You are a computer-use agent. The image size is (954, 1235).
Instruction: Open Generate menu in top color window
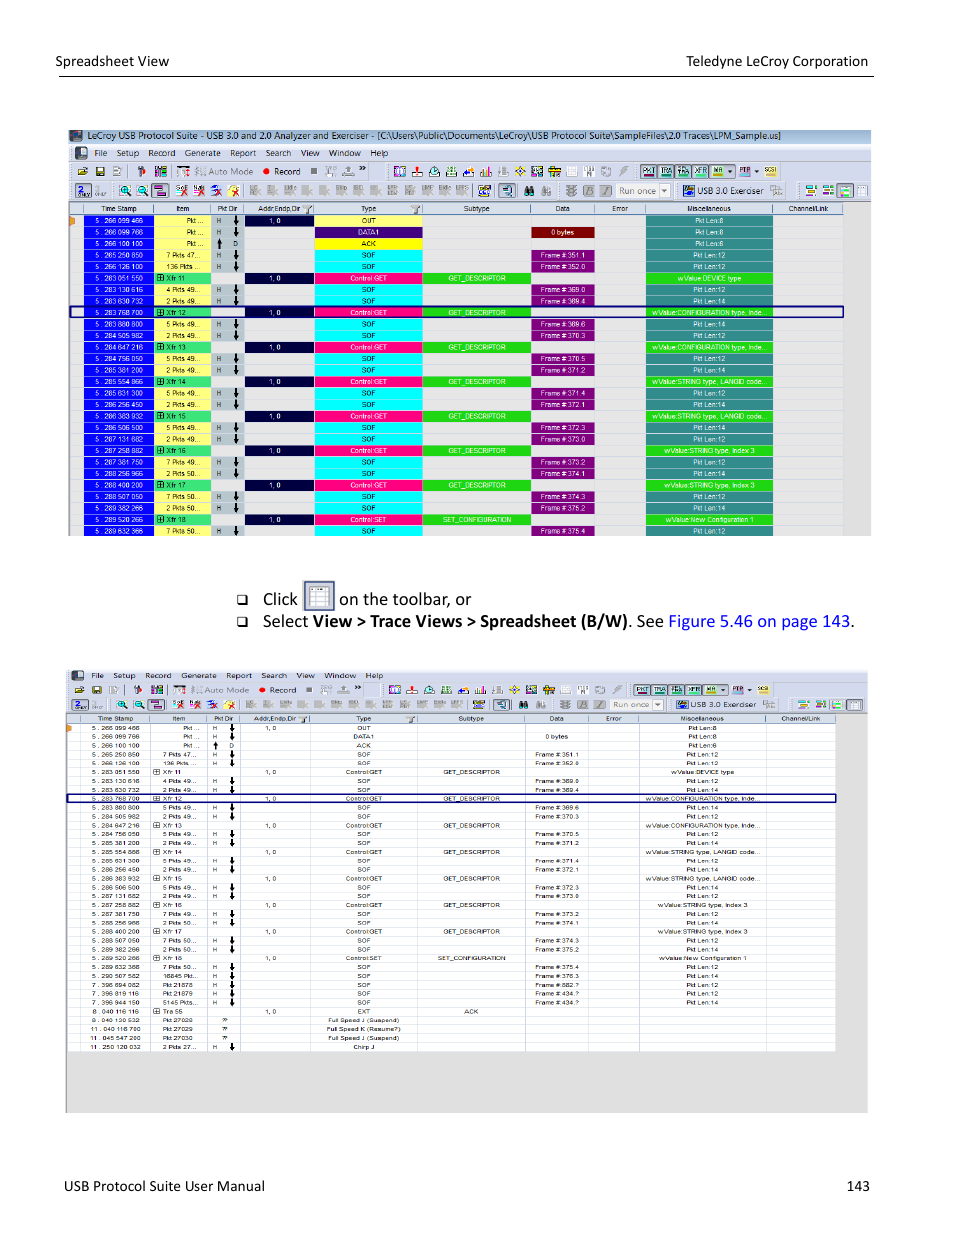coord(202,153)
